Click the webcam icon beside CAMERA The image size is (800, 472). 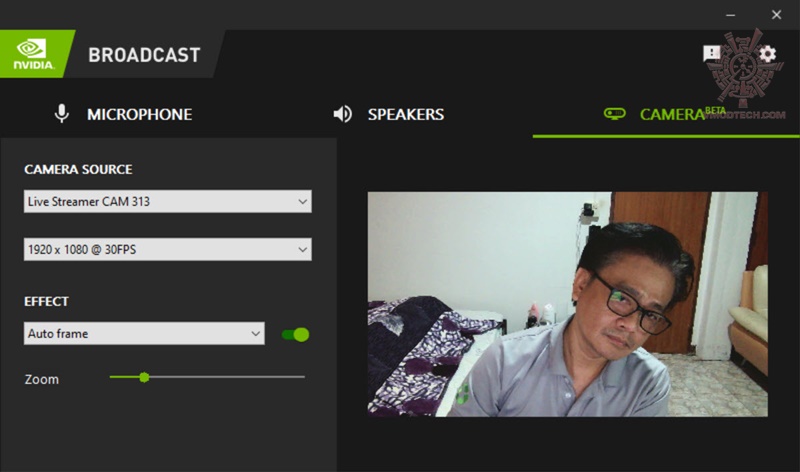pyautogui.click(x=614, y=113)
